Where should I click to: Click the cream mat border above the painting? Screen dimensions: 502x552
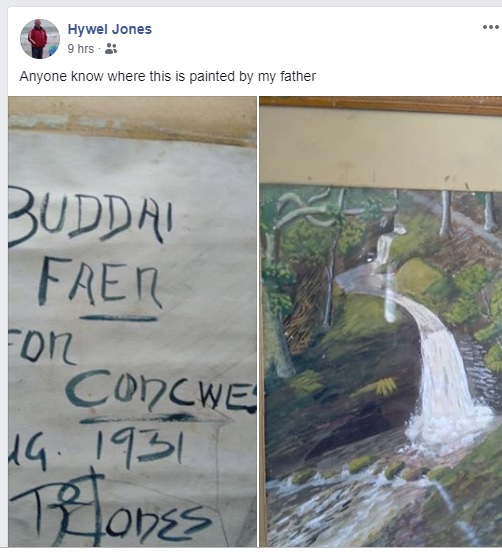coord(381,150)
